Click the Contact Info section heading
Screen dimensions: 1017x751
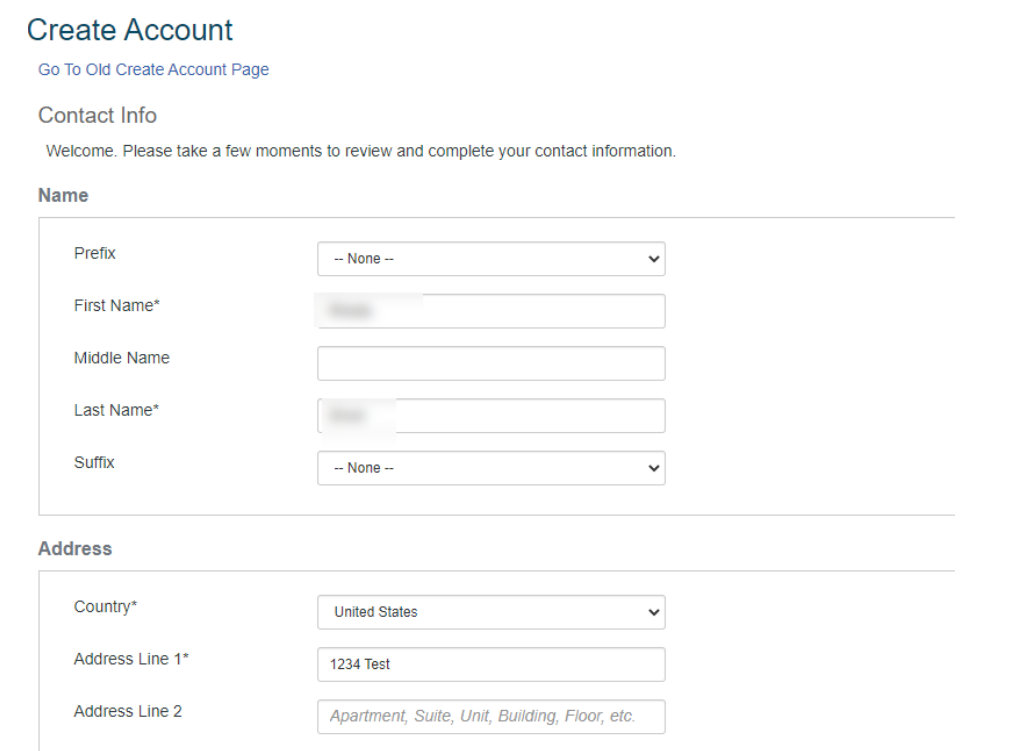pyautogui.click(x=97, y=116)
